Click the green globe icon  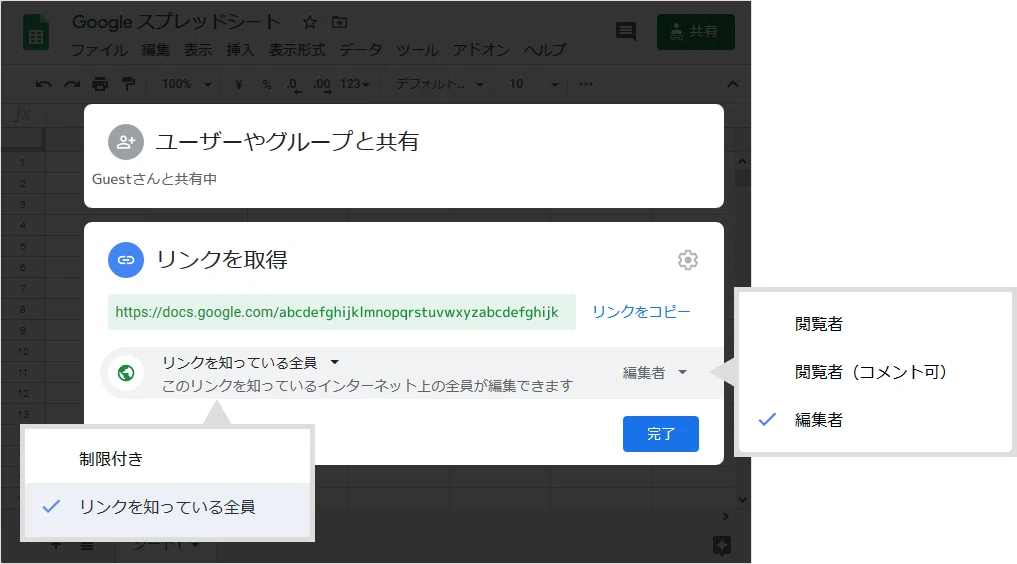(126, 373)
